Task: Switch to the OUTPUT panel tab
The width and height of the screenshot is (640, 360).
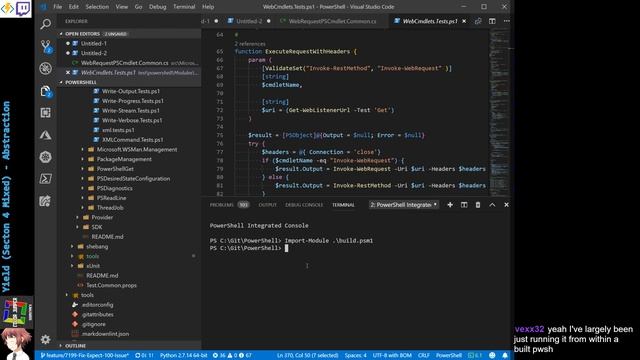Action: [267, 205]
